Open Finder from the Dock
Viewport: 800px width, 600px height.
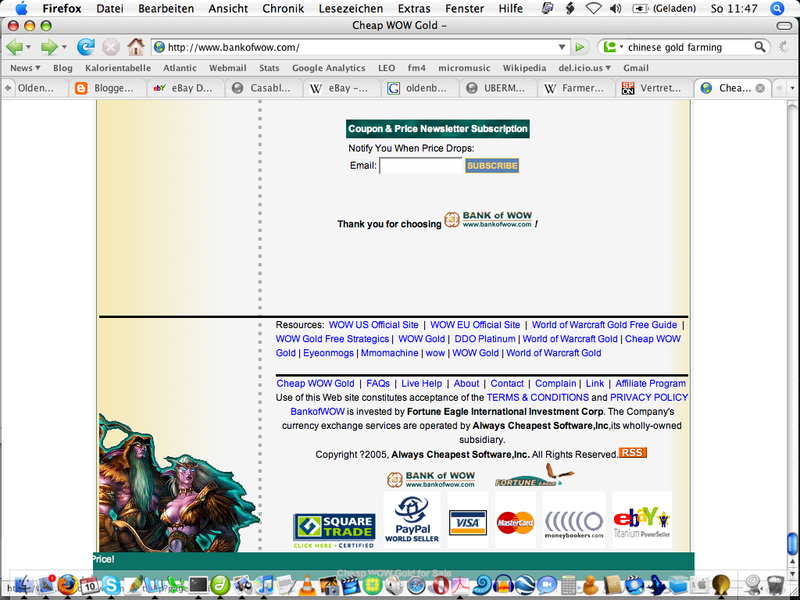[x=23, y=585]
